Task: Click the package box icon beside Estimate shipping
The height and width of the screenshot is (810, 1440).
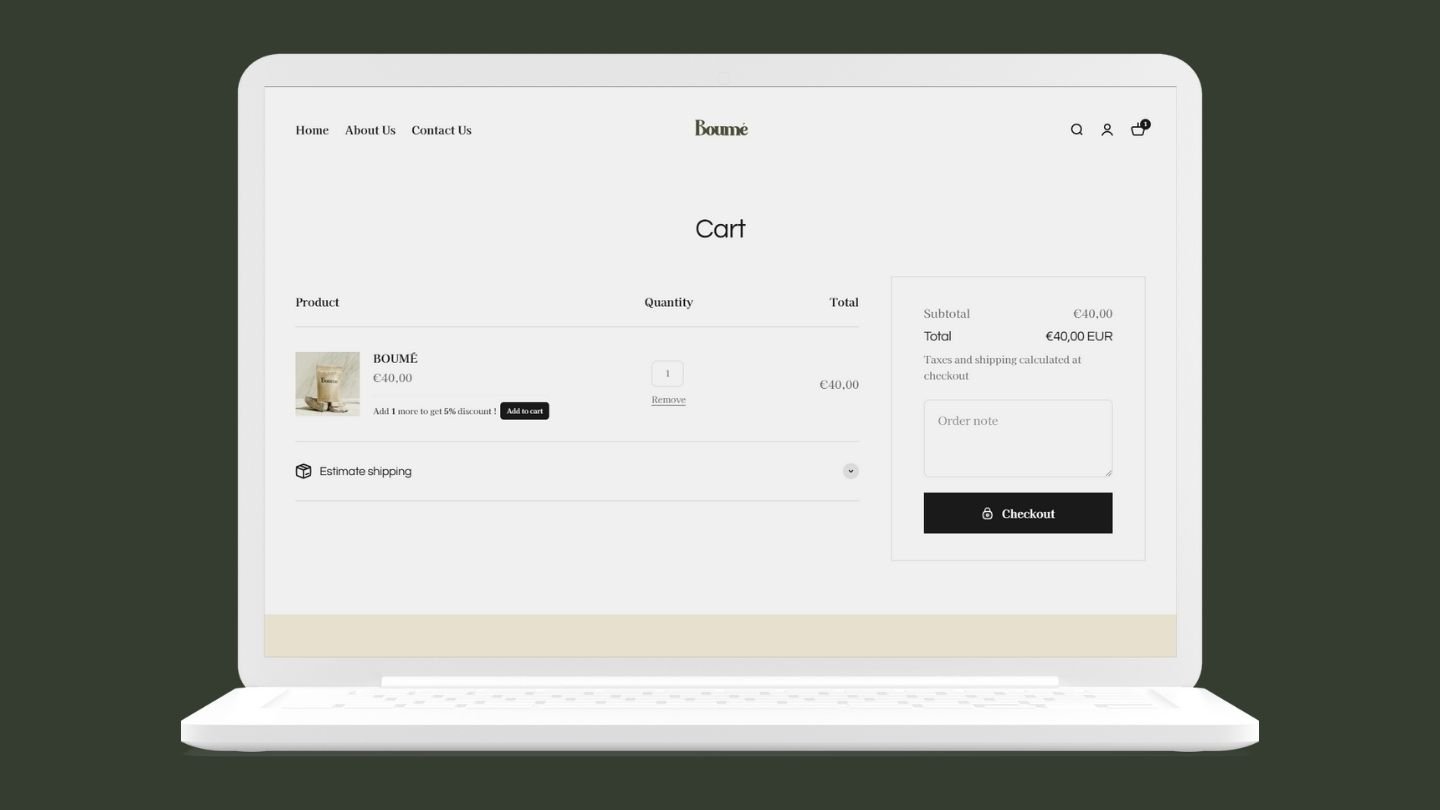Action: [303, 471]
